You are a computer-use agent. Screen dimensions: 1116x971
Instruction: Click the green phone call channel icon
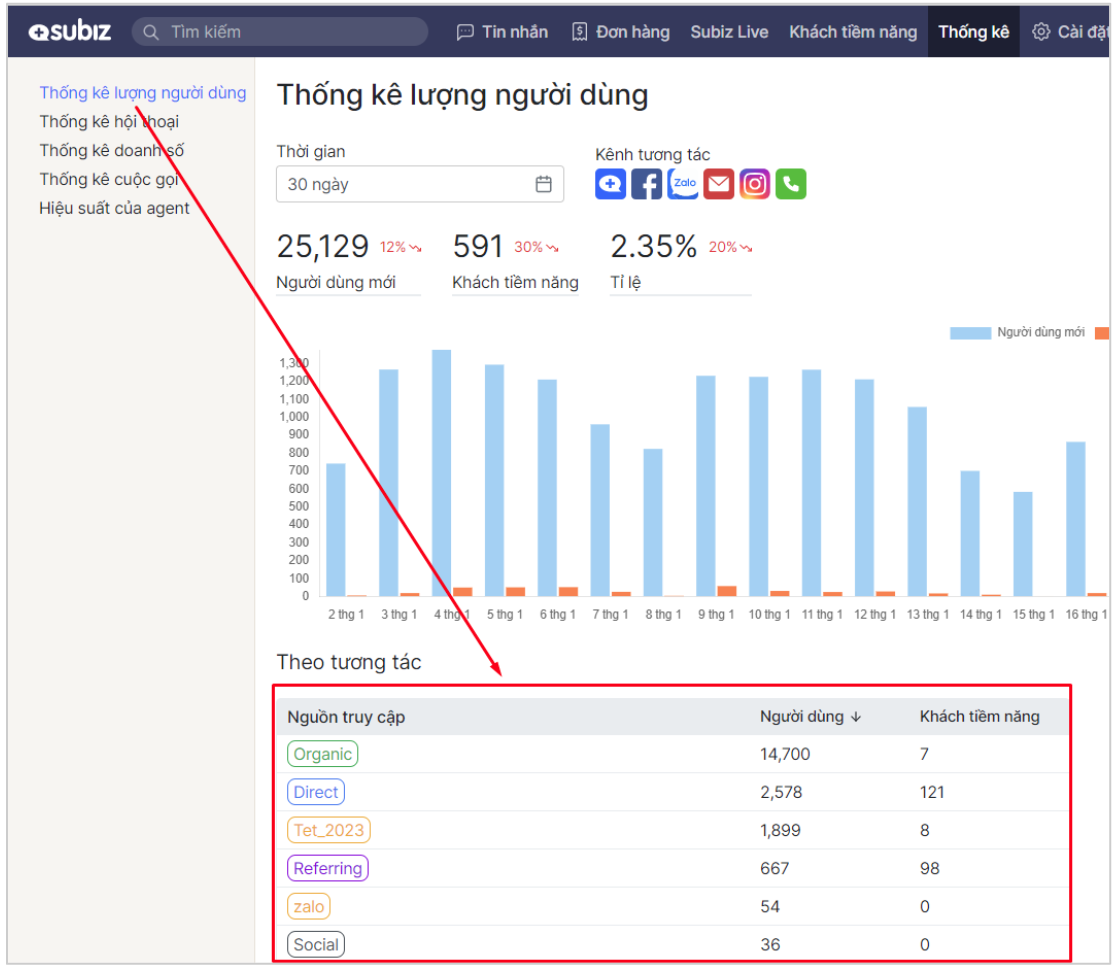(791, 184)
